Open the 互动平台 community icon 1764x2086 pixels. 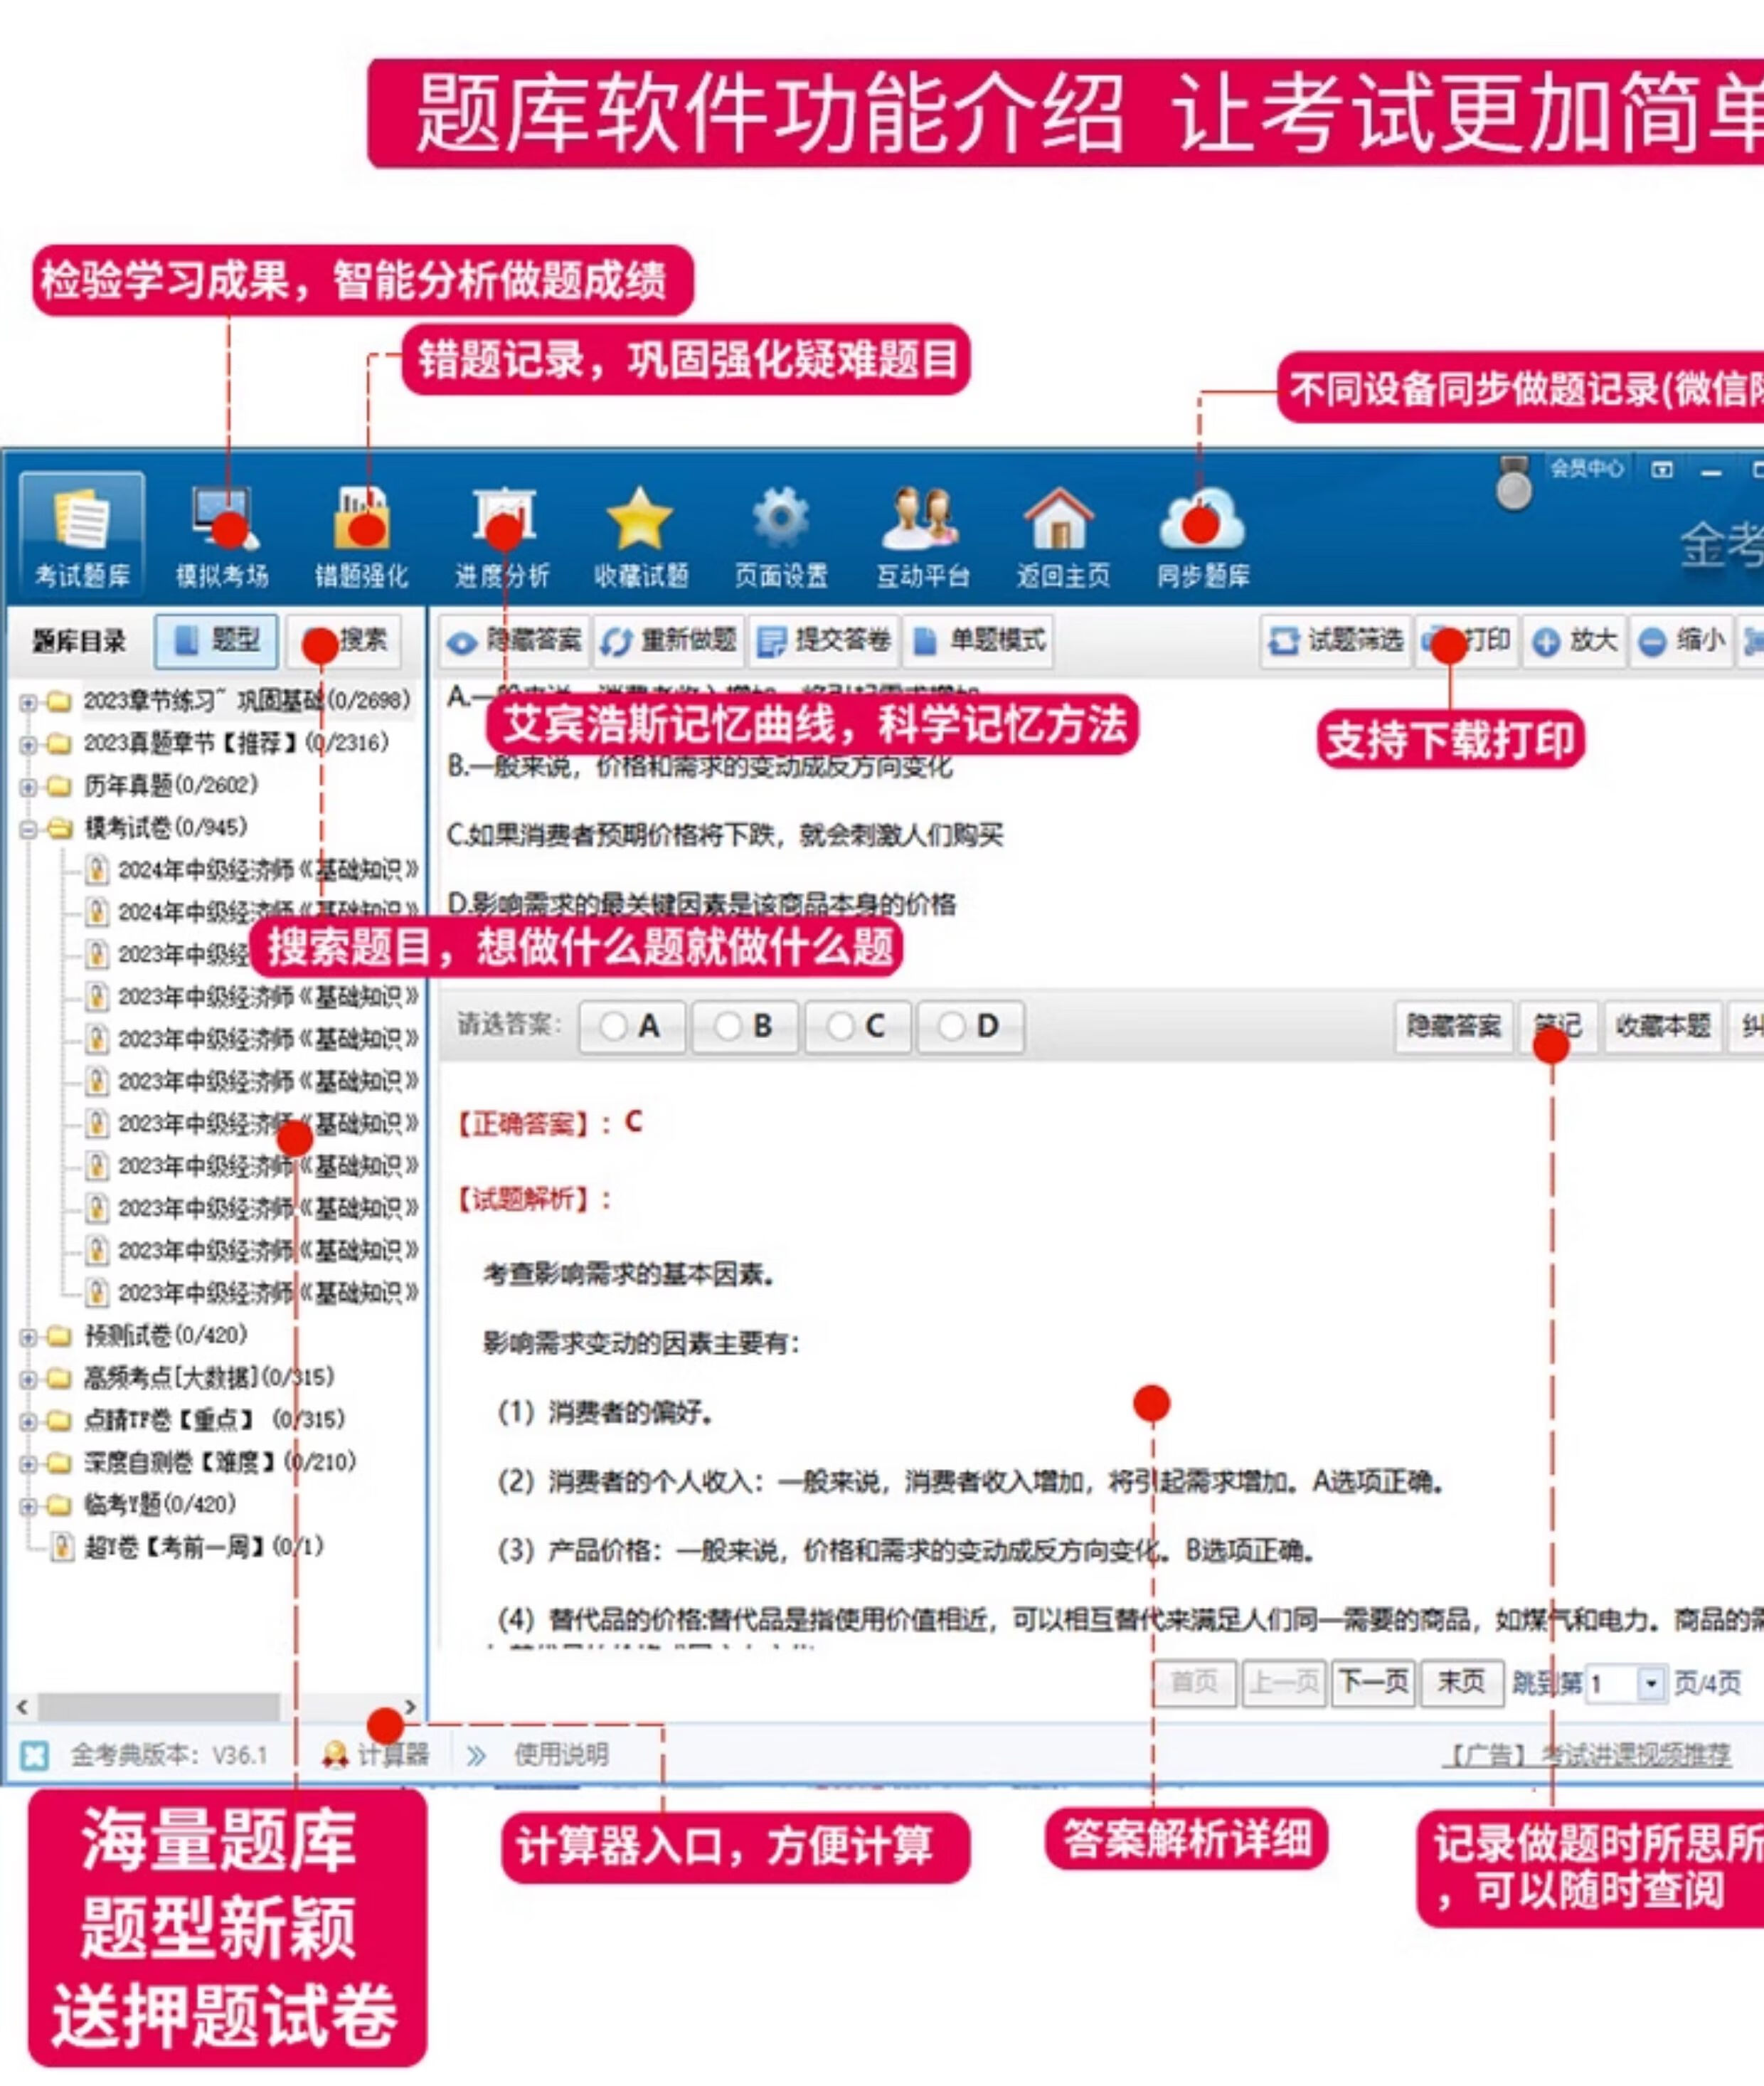tap(922, 536)
